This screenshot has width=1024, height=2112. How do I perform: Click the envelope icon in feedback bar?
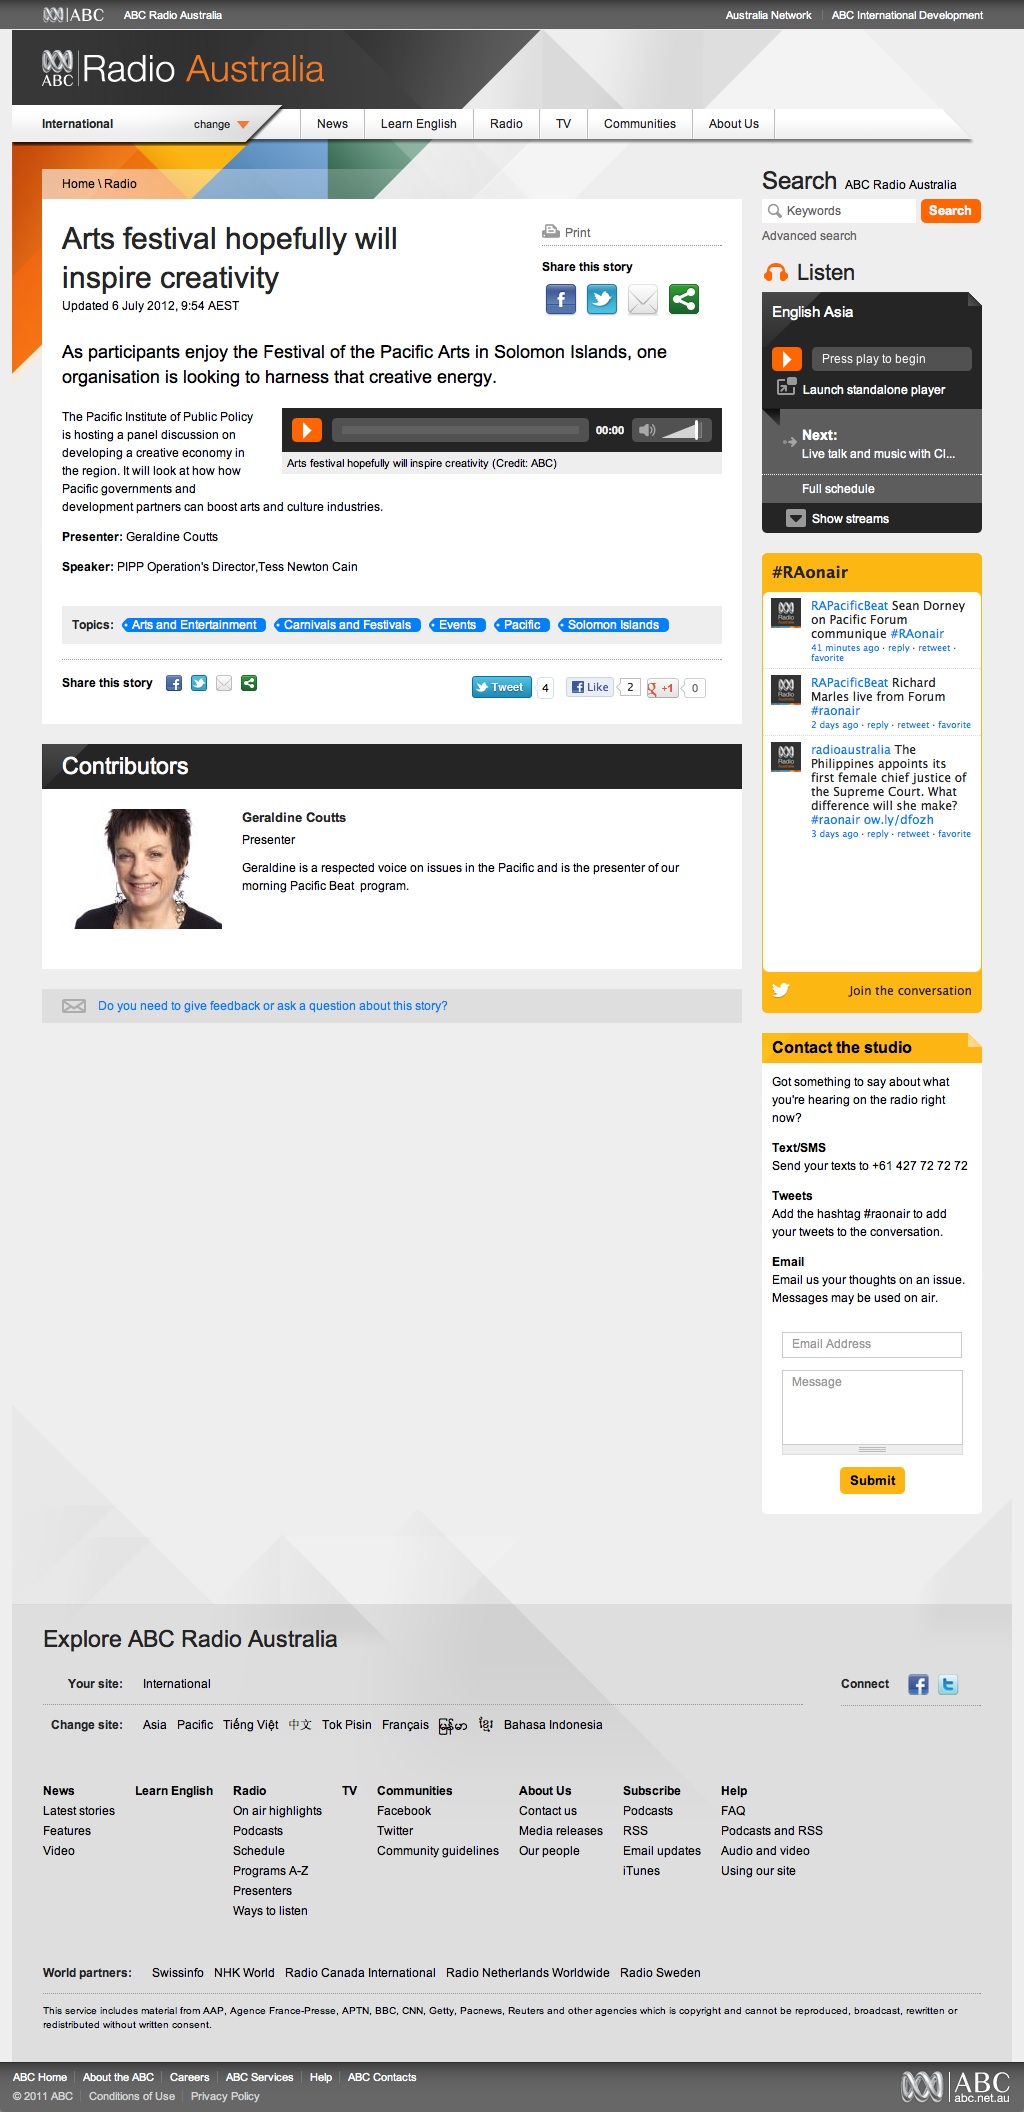(x=74, y=1006)
